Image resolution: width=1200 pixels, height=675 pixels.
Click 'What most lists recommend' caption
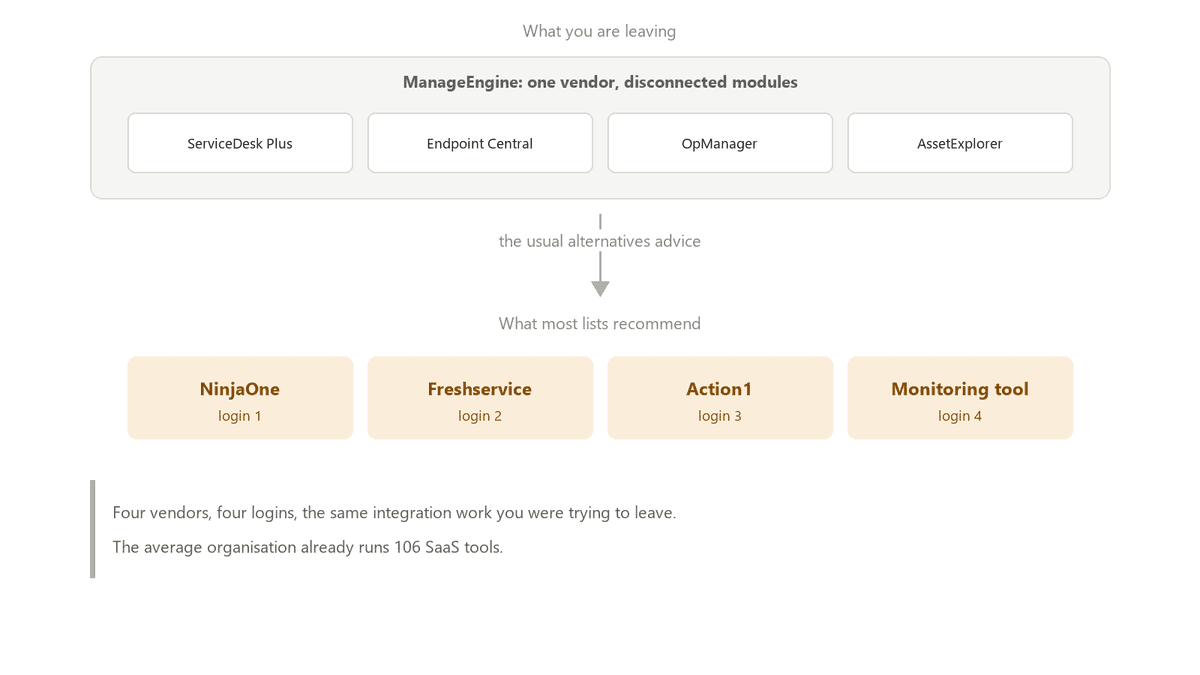[x=600, y=323]
